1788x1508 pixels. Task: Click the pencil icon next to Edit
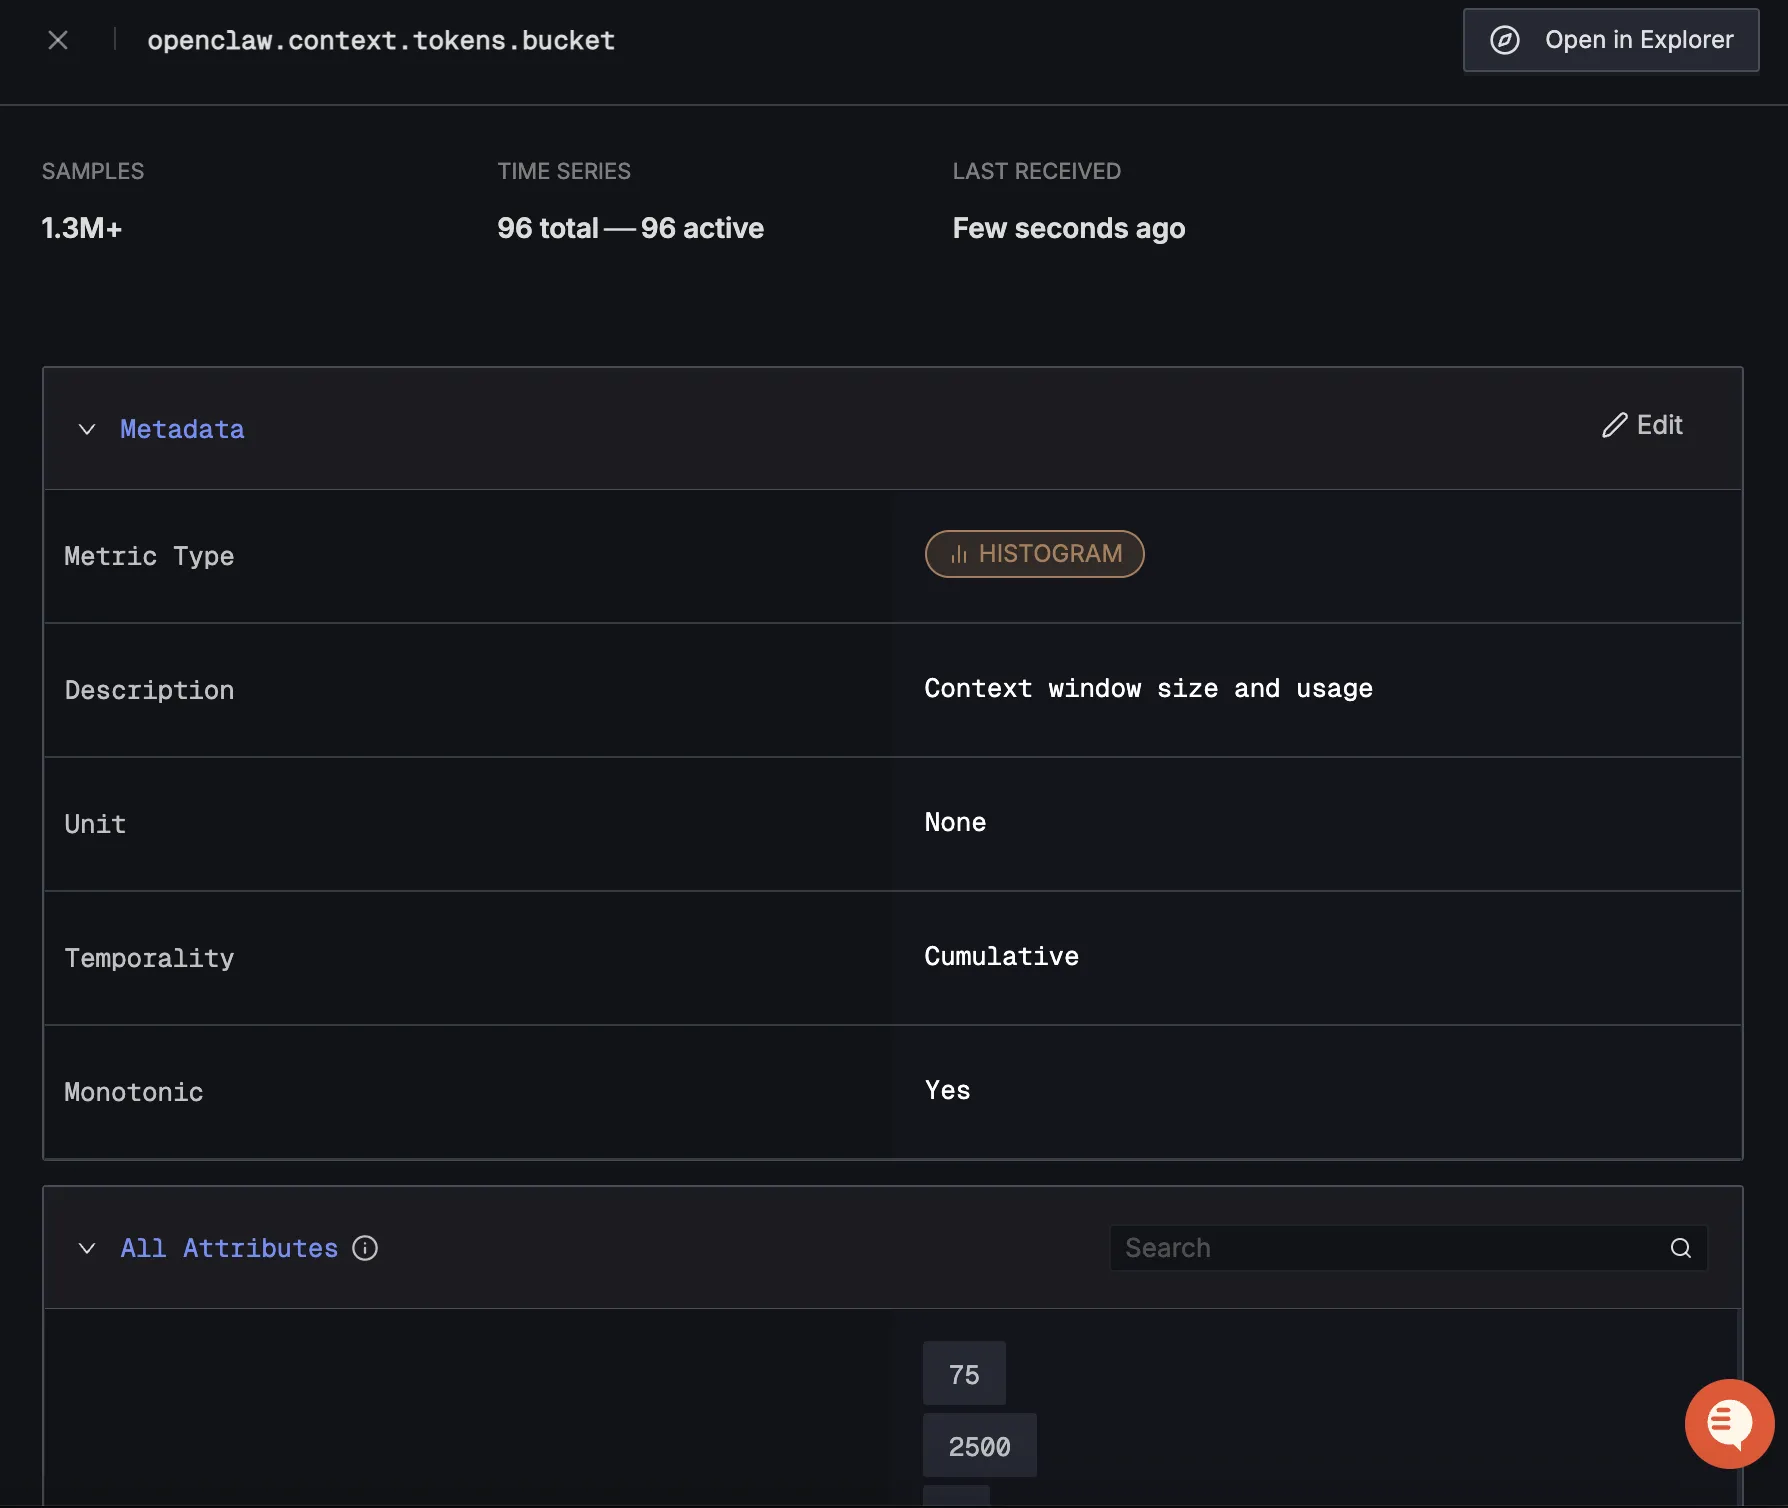pos(1614,425)
